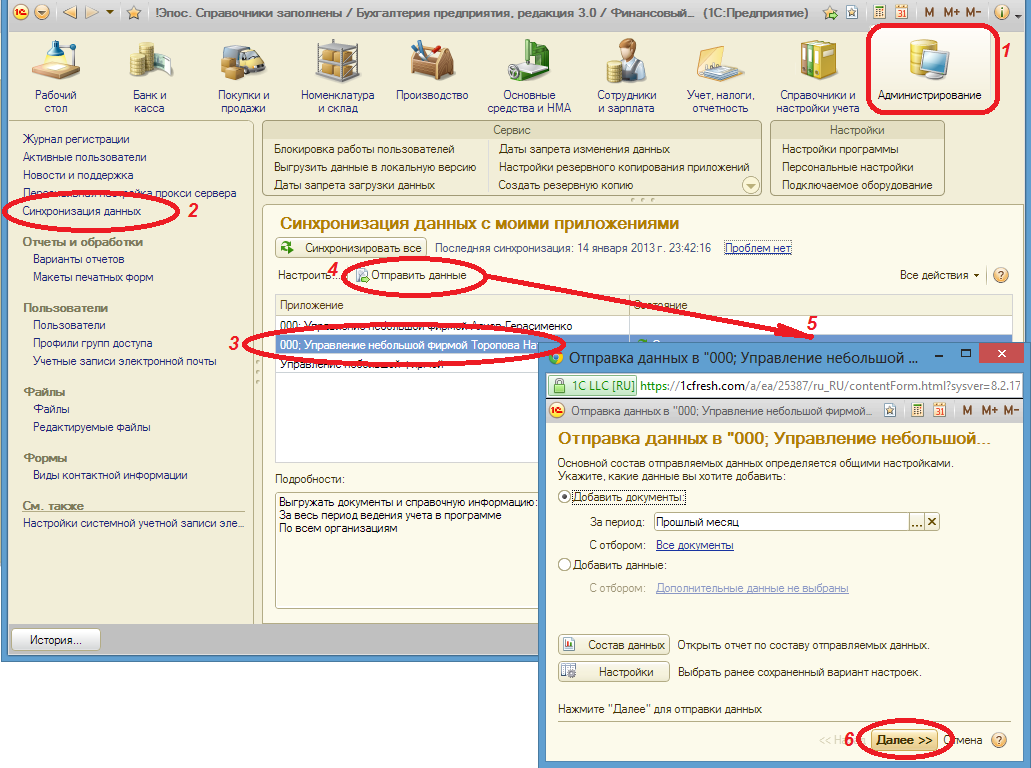This screenshot has width=1031, height=768.
Task: Select Добавить документы radio option
Action: point(563,496)
